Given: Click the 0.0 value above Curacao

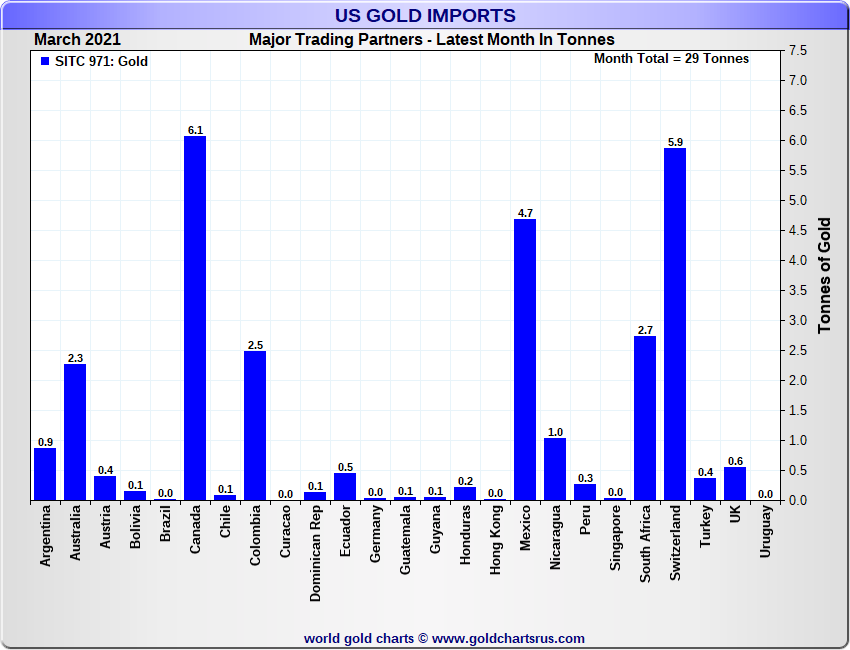Looking at the screenshot, I should point(285,494).
